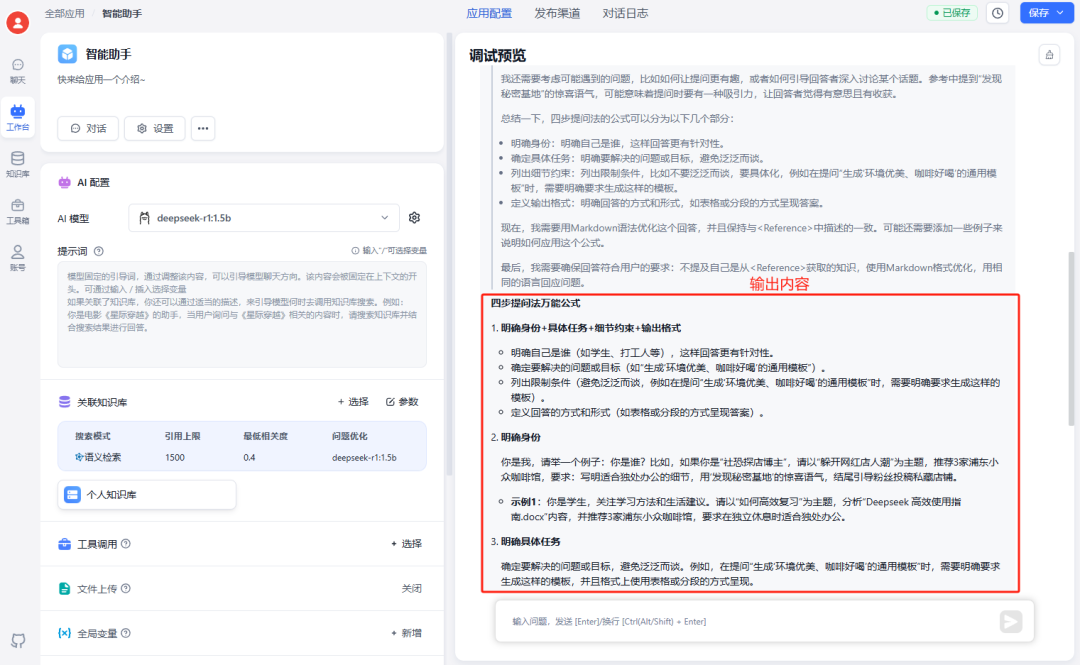This screenshot has width=1080, height=665.
Task: Click the clear chat icon in 调试预览
Action: [x=1049, y=55]
